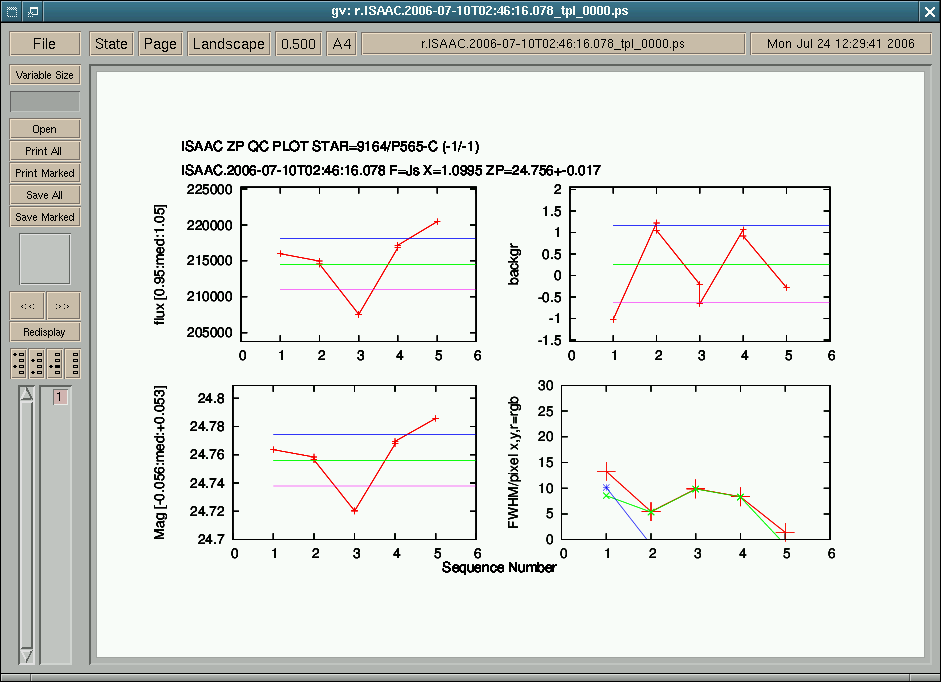Open the 0.500 scale dropdown

298,44
